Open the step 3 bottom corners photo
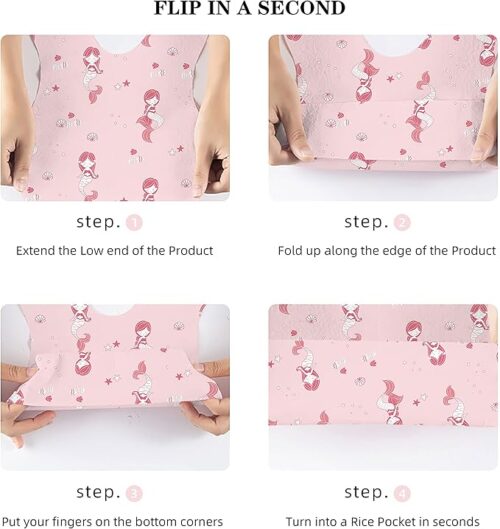Viewport: 500px width, 529px height. point(115,387)
